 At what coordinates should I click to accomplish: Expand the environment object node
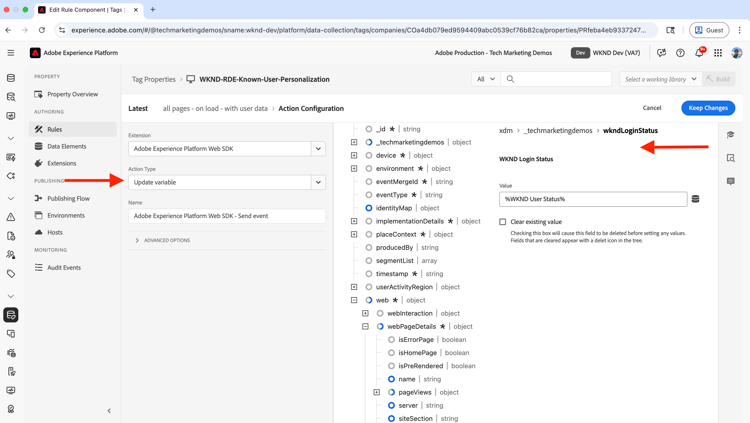[354, 168]
